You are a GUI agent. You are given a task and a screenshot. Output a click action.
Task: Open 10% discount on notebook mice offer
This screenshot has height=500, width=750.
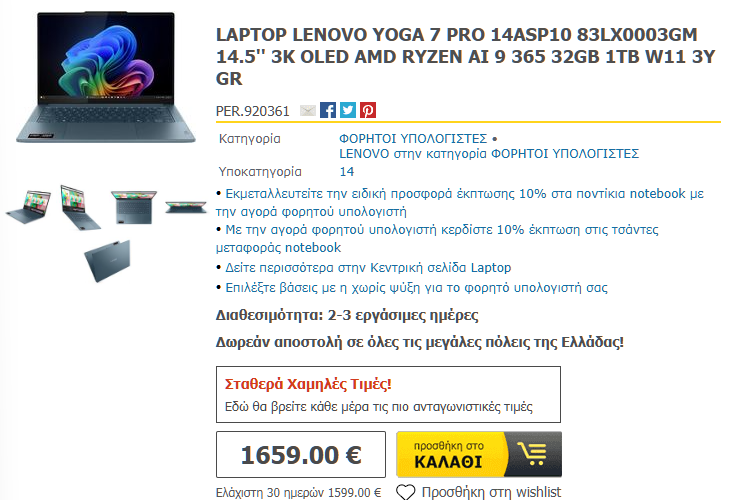(x=459, y=202)
